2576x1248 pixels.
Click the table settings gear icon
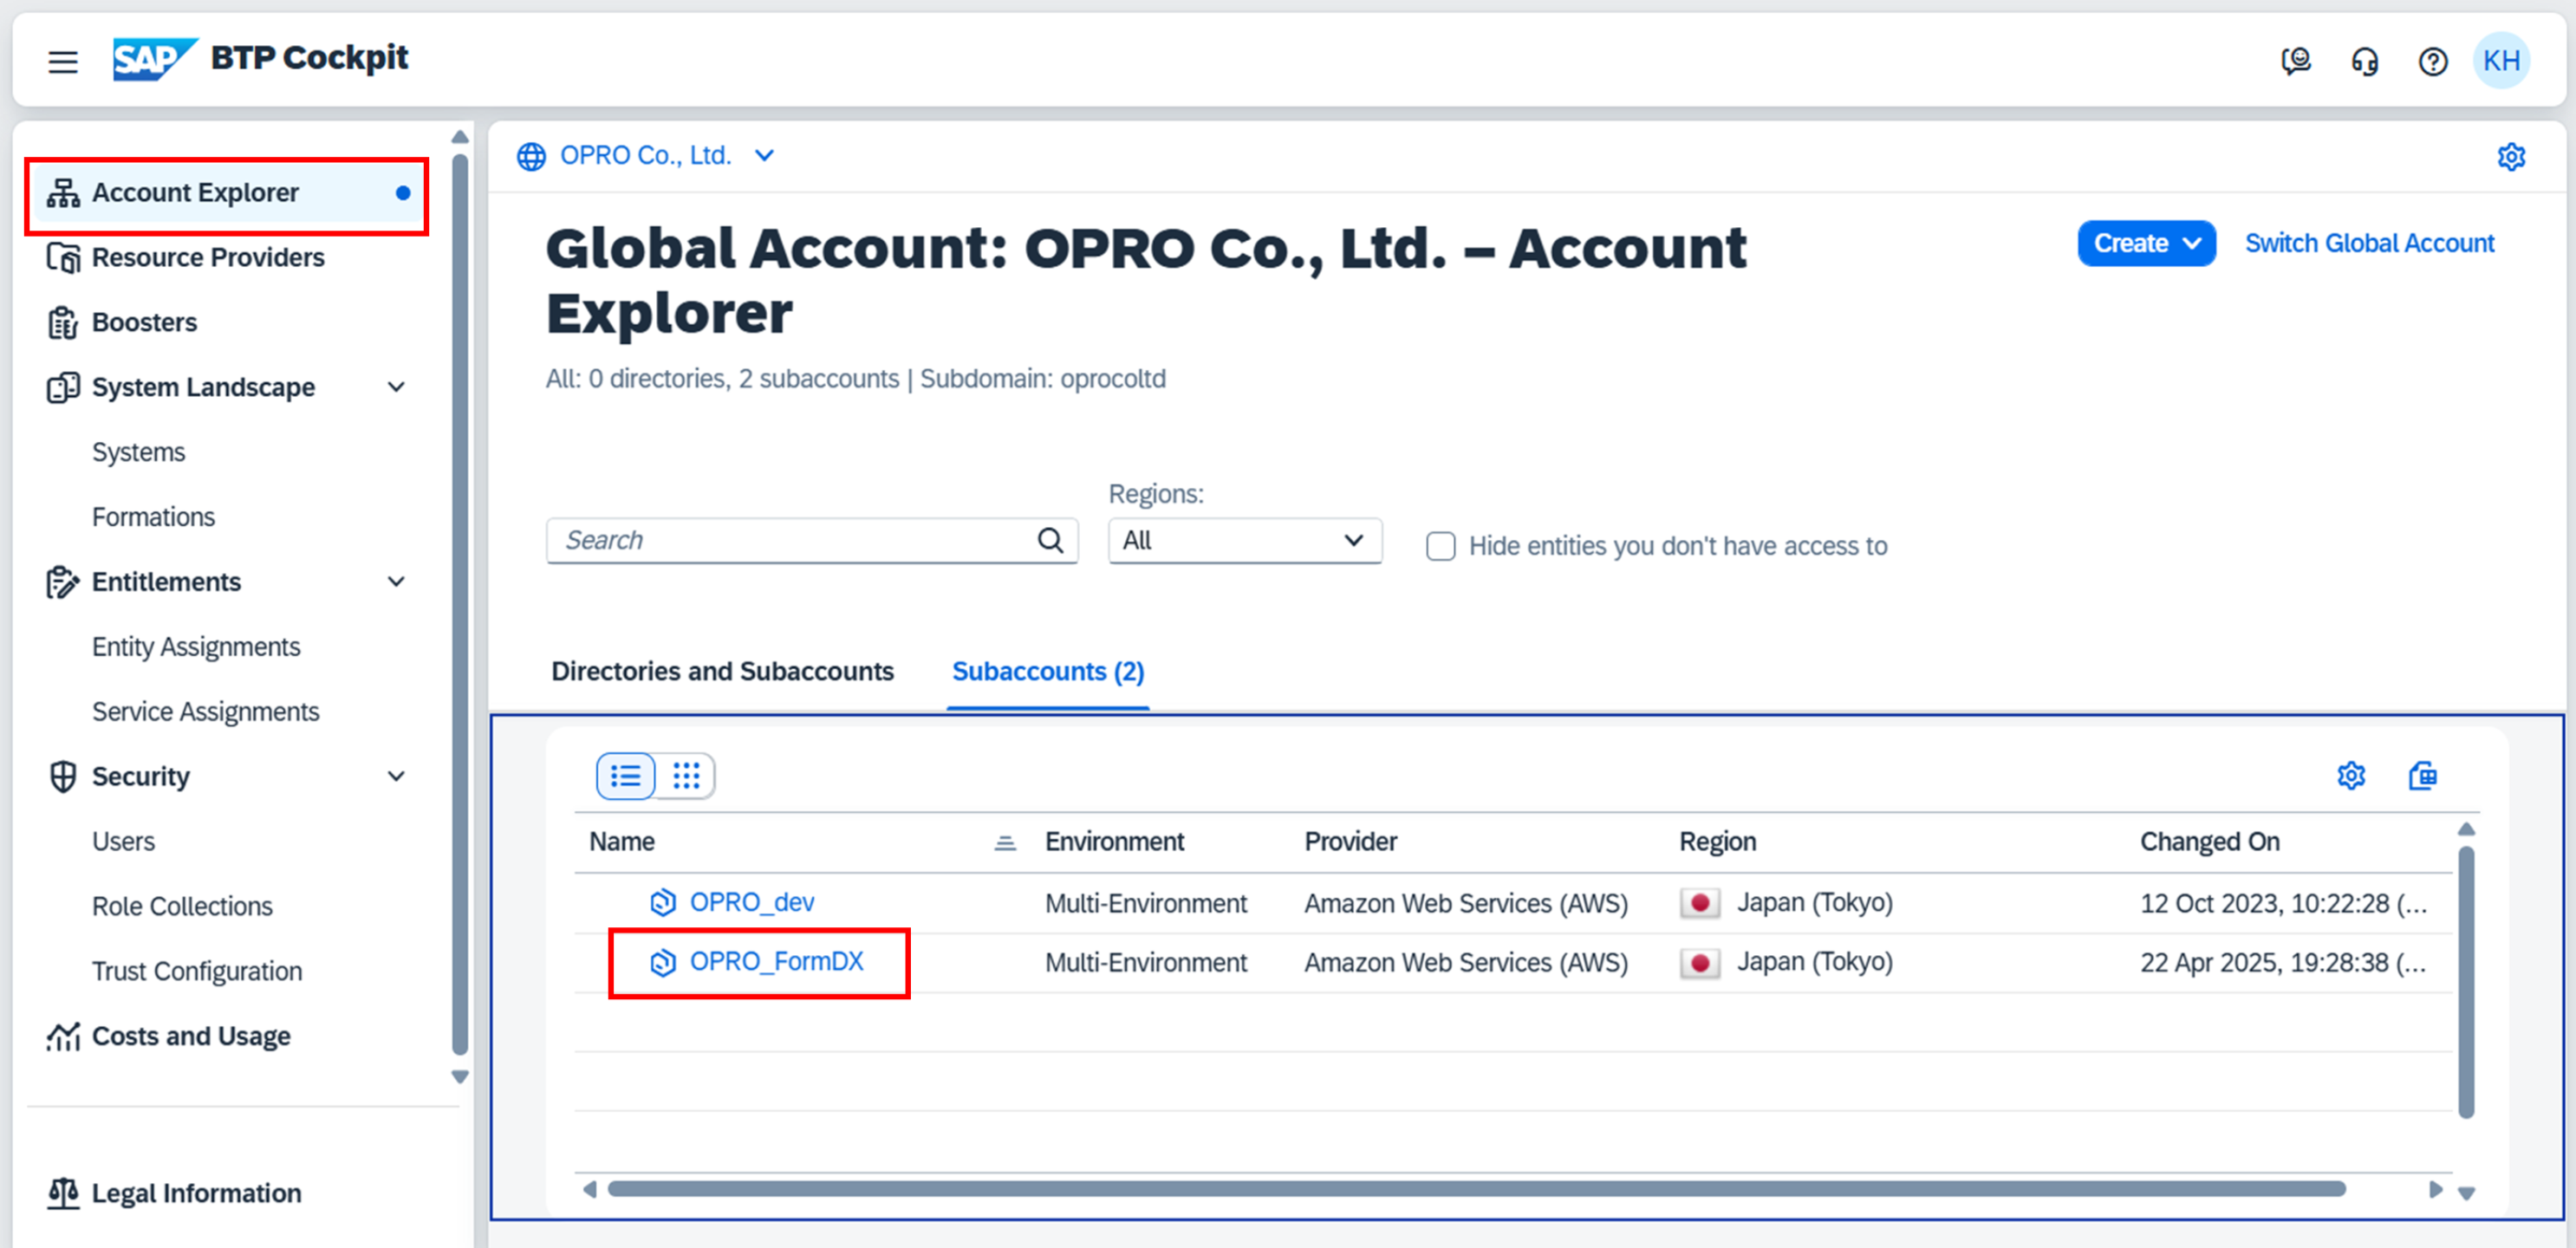[x=2351, y=775]
